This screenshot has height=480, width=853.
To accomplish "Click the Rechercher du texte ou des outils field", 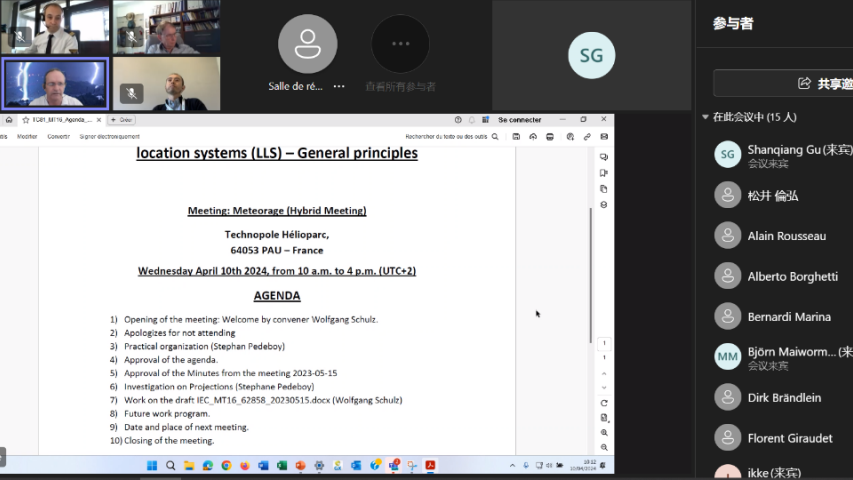I will (x=446, y=137).
